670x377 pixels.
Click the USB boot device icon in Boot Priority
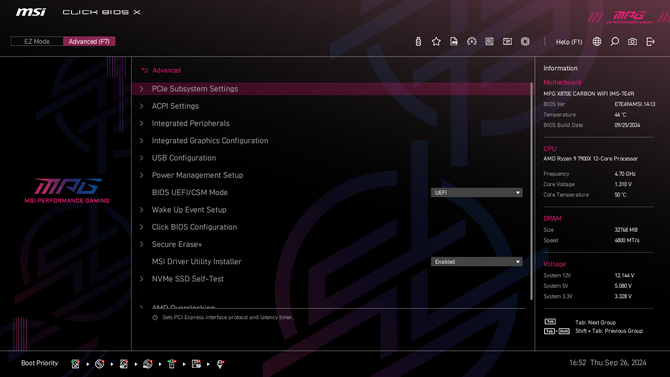click(x=172, y=364)
